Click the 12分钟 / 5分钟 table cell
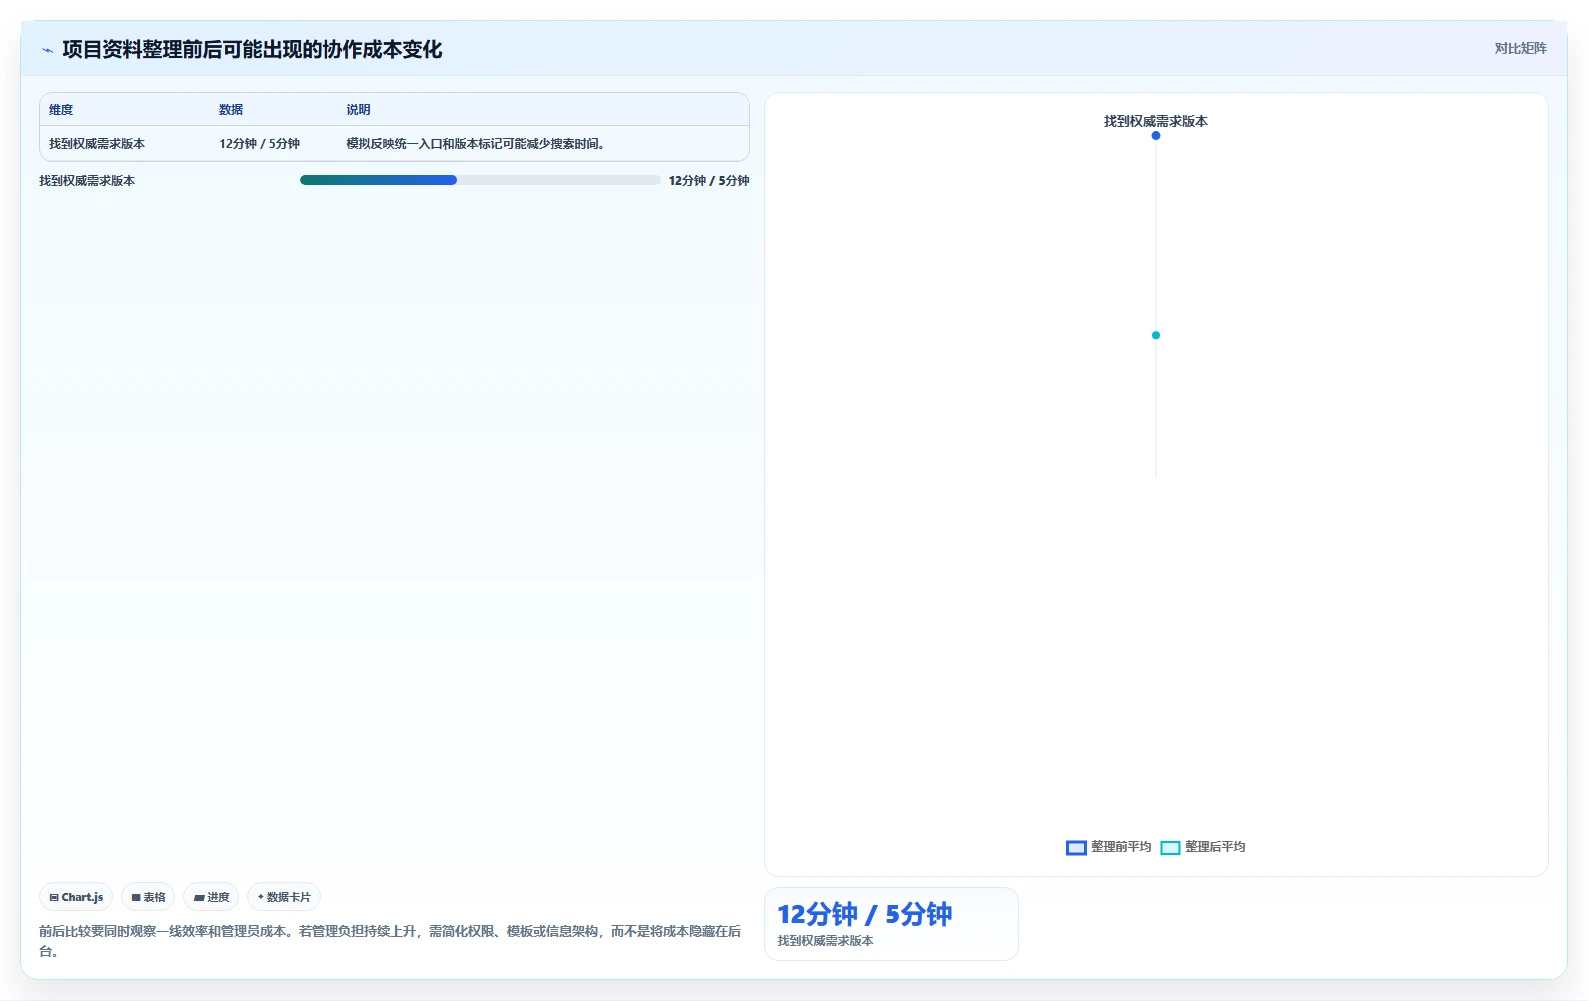This screenshot has height=1001, width=1588. point(260,144)
